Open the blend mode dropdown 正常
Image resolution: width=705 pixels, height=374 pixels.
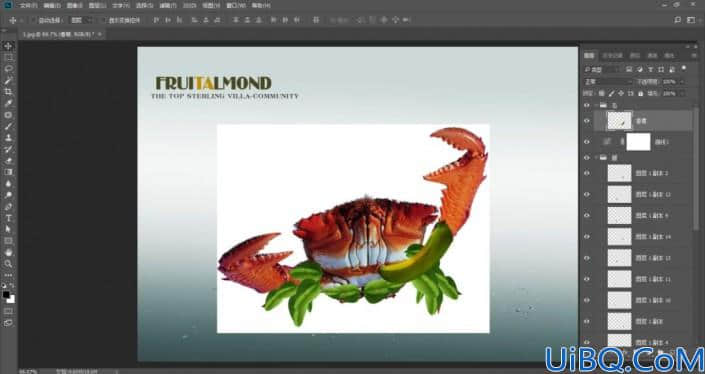coord(609,82)
